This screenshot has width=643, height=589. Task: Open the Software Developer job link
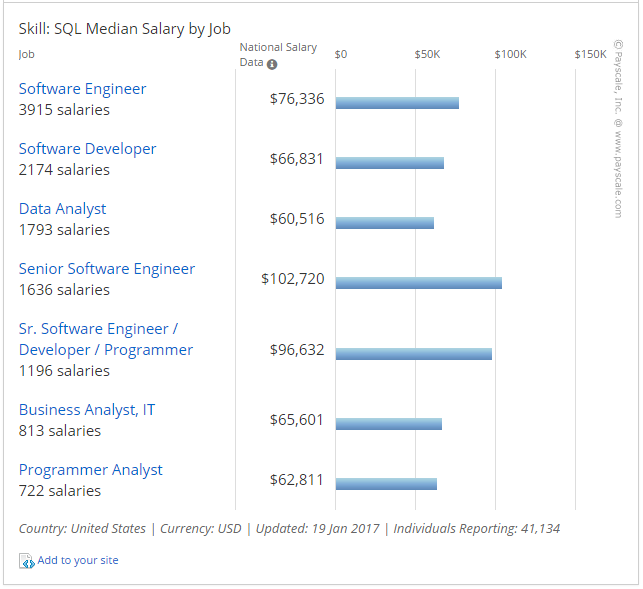[x=87, y=149]
